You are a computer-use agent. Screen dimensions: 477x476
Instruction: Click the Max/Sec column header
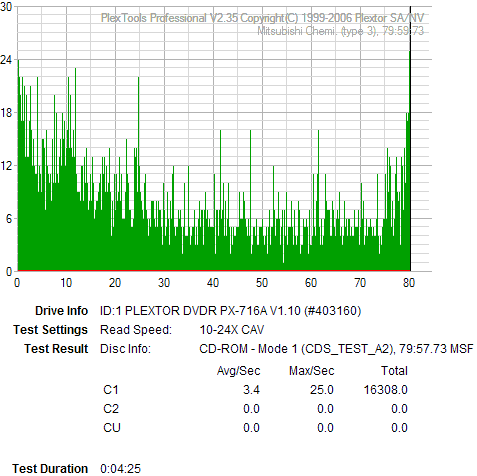coord(311,371)
